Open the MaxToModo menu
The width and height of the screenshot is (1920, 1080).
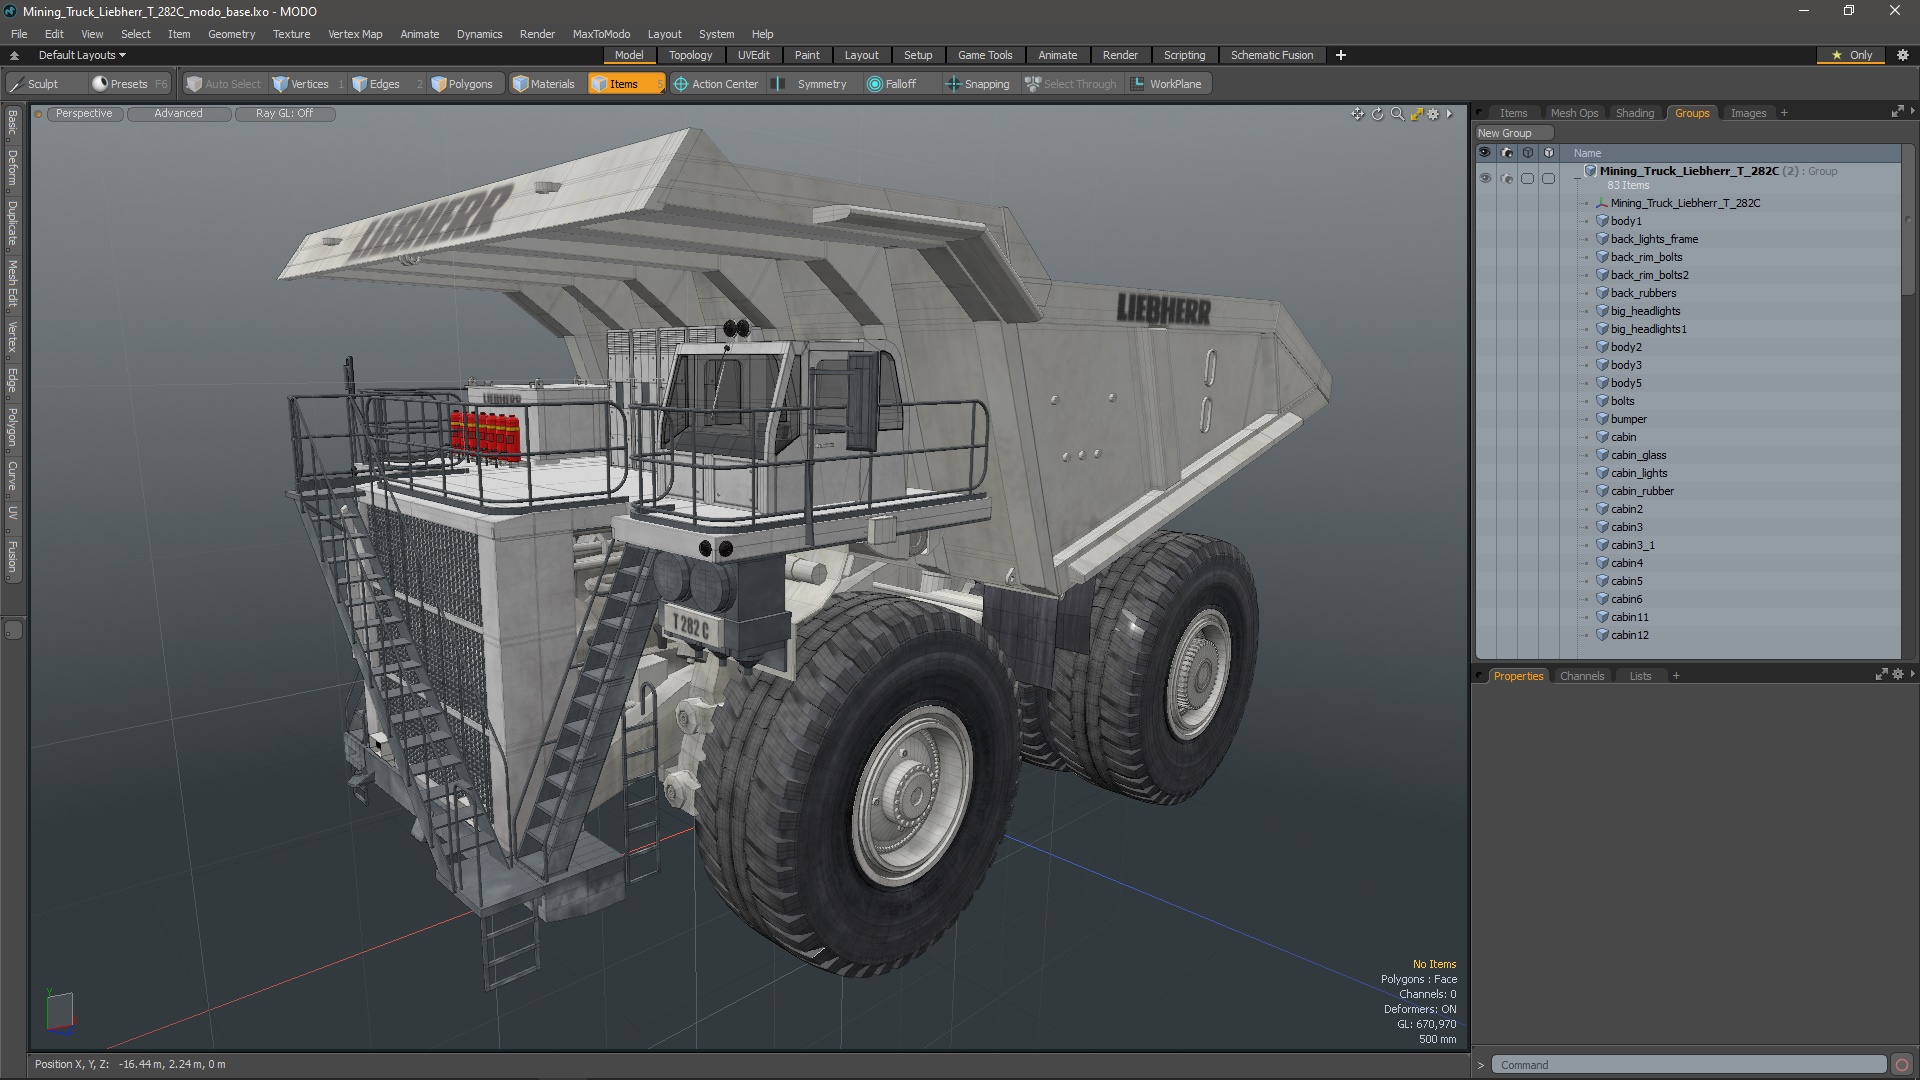601,34
